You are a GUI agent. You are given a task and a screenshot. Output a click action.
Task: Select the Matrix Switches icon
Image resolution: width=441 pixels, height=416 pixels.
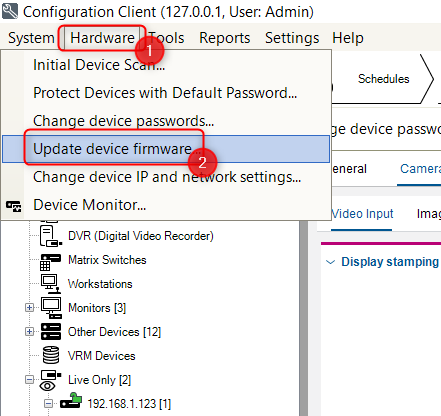point(50,262)
